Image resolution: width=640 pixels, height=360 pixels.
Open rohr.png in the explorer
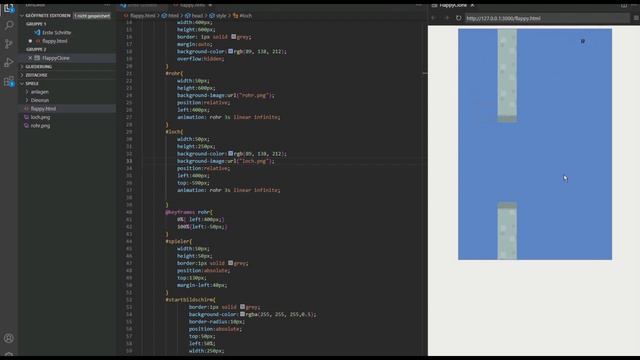[x=40, y=126]
